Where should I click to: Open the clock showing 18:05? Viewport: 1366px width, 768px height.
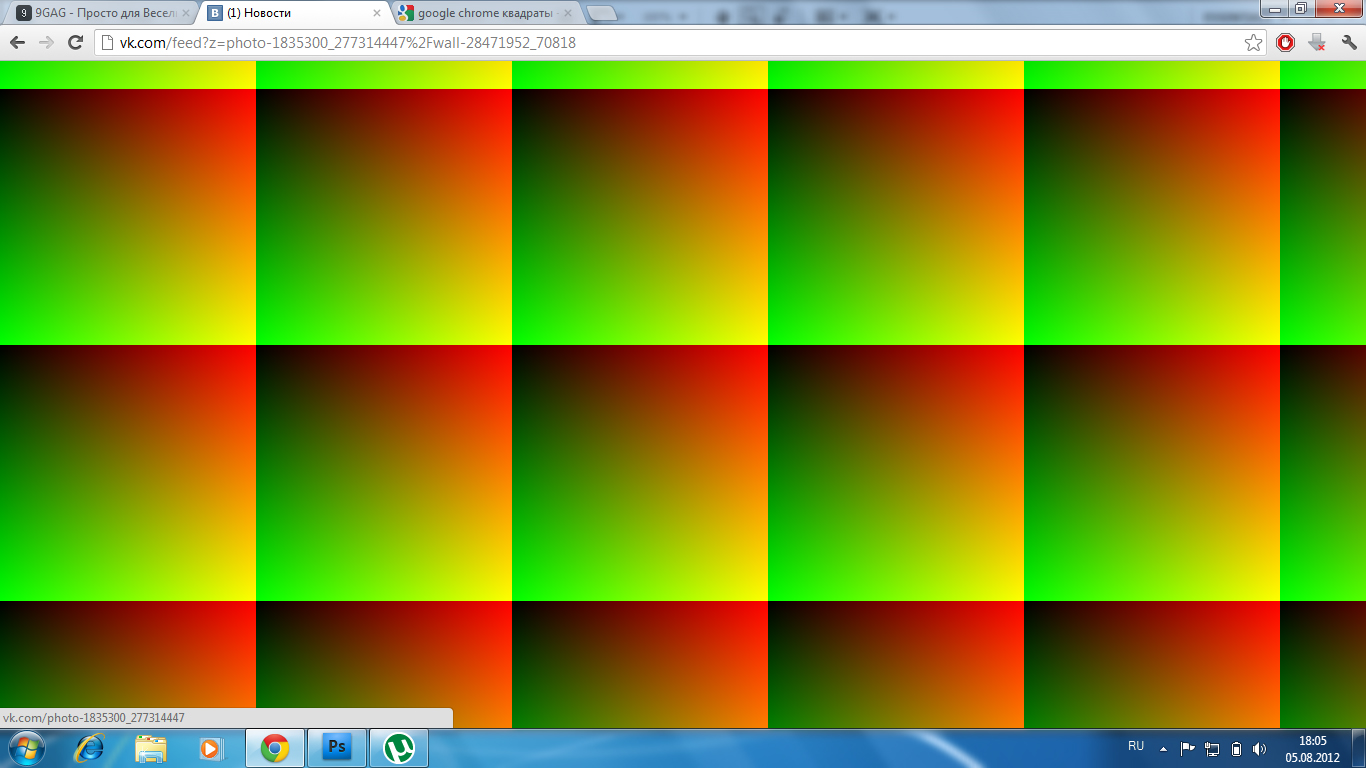pos(1312,748)
